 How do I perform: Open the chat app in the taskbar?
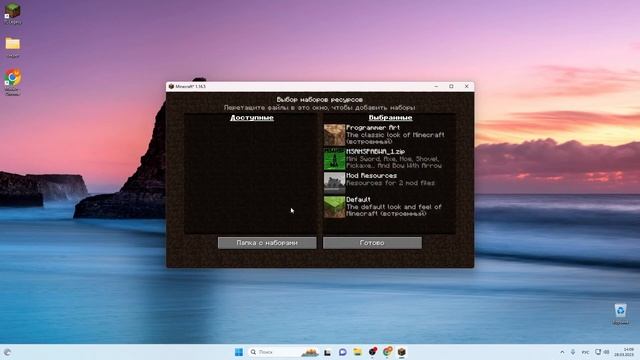342,352
